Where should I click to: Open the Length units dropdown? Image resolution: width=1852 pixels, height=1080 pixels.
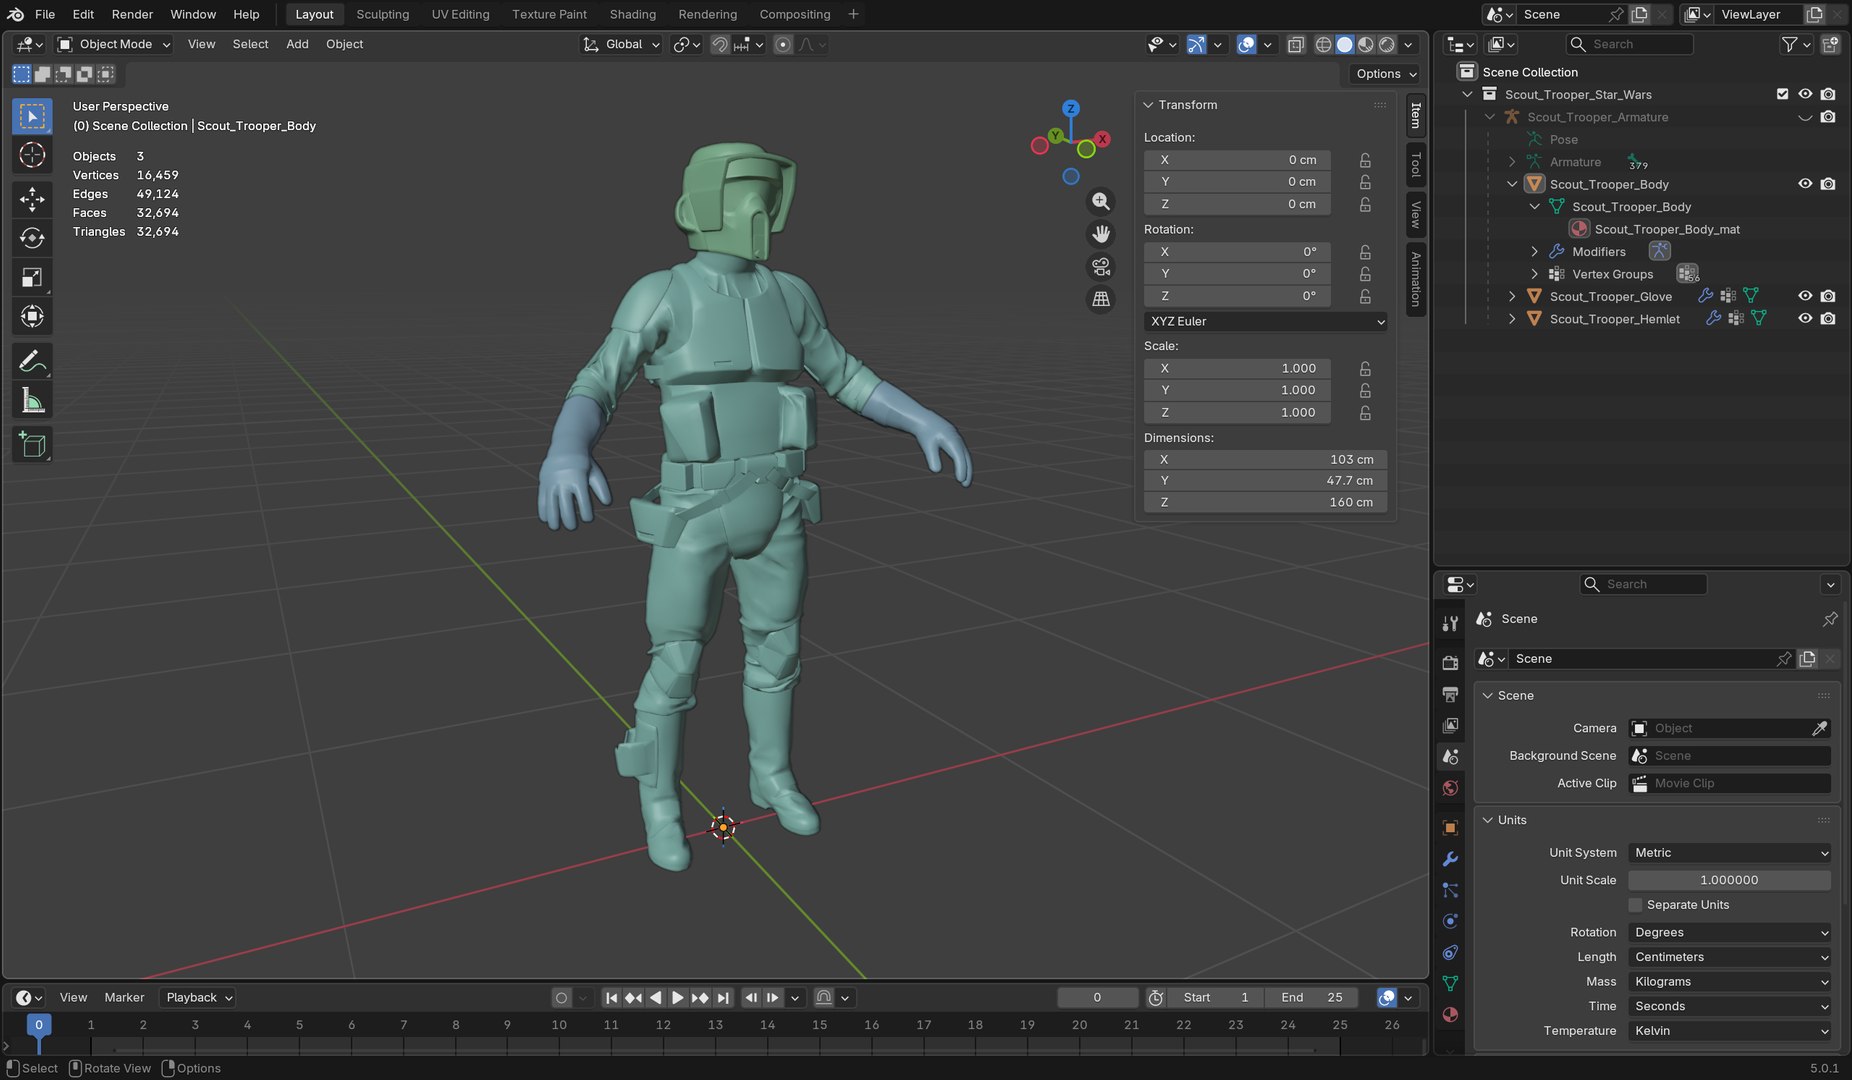point(1730,957)
